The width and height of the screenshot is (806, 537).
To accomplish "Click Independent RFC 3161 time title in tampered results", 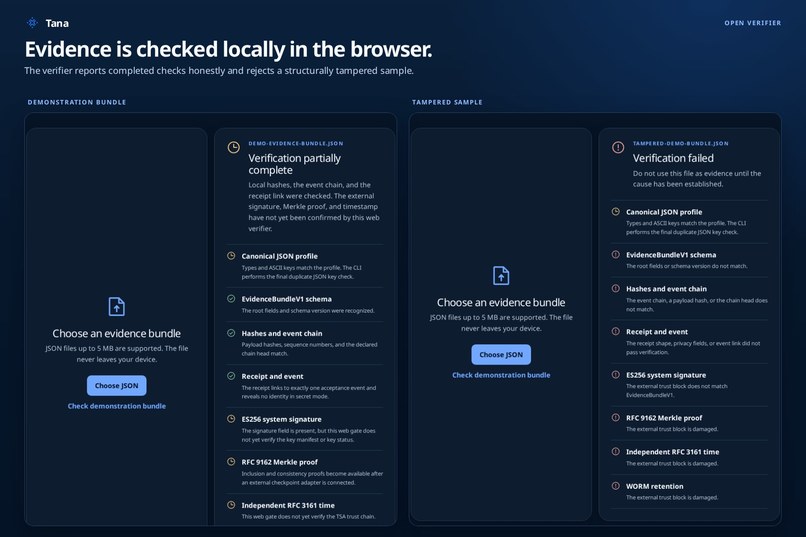I will [x=672, y=452].
